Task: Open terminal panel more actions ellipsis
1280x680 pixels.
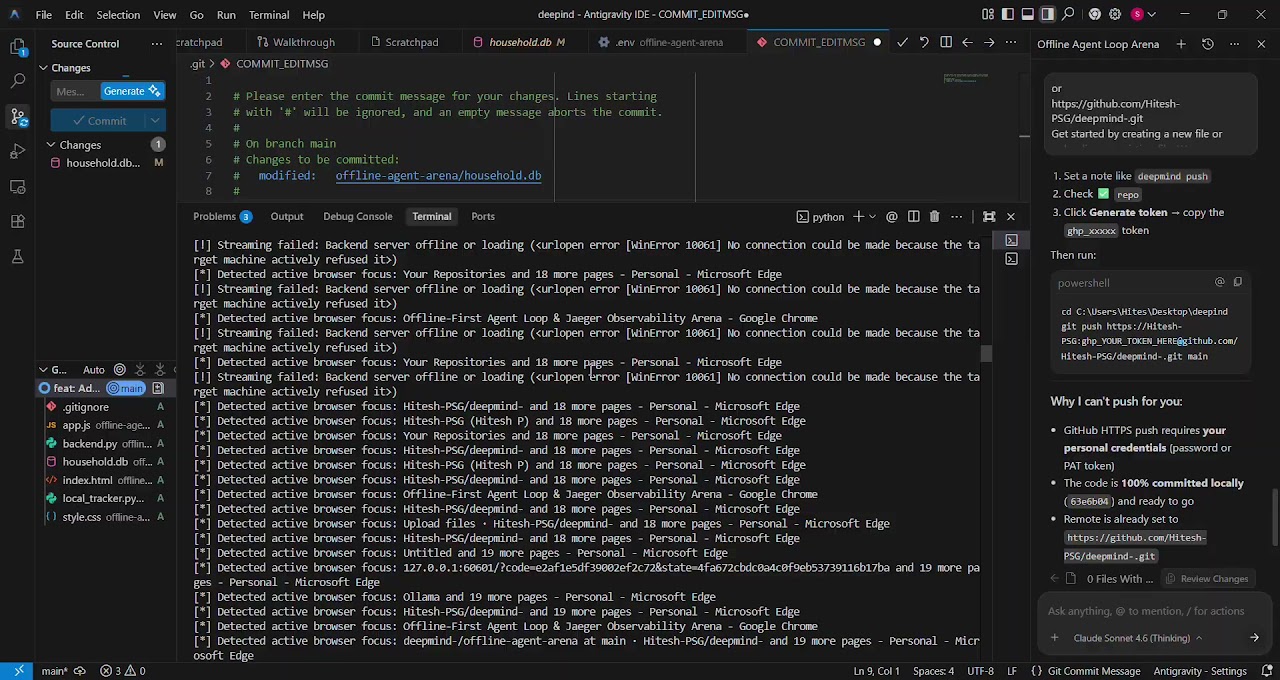Action: click(957, 216)
